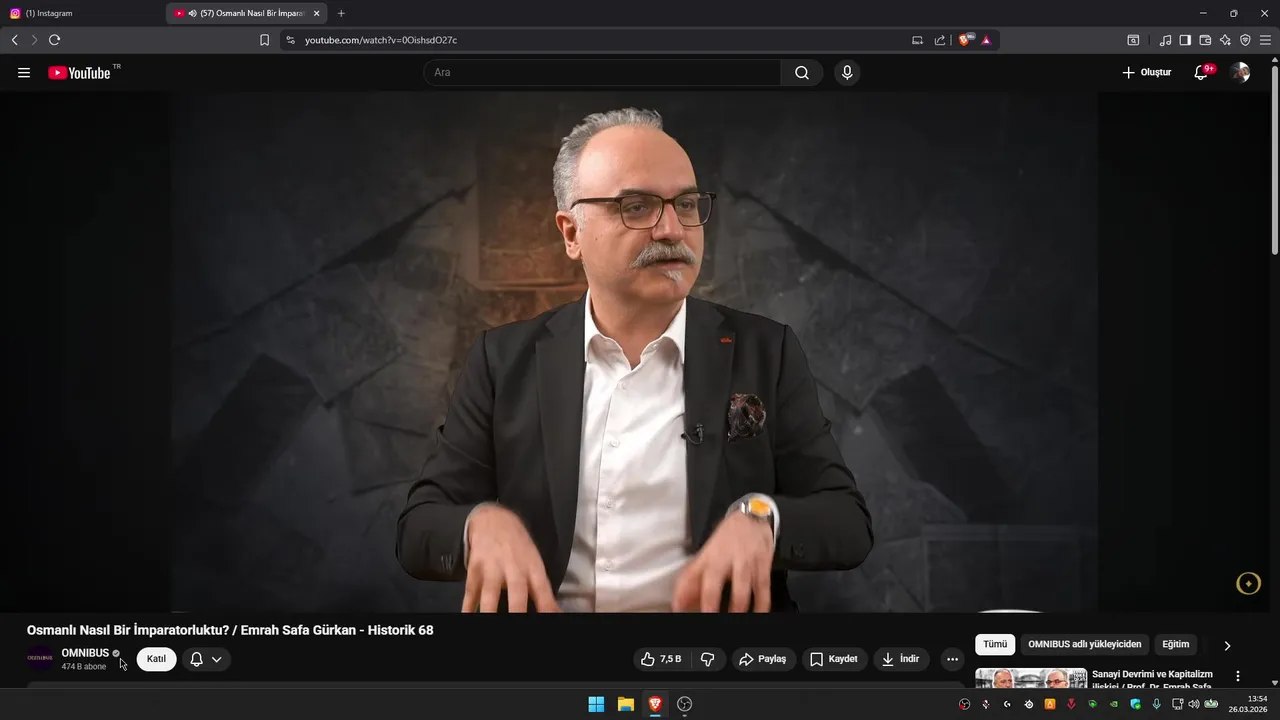Bookmark this page icon
The height and width of the screenshot is (720, 1280).
tap(265, 40)
